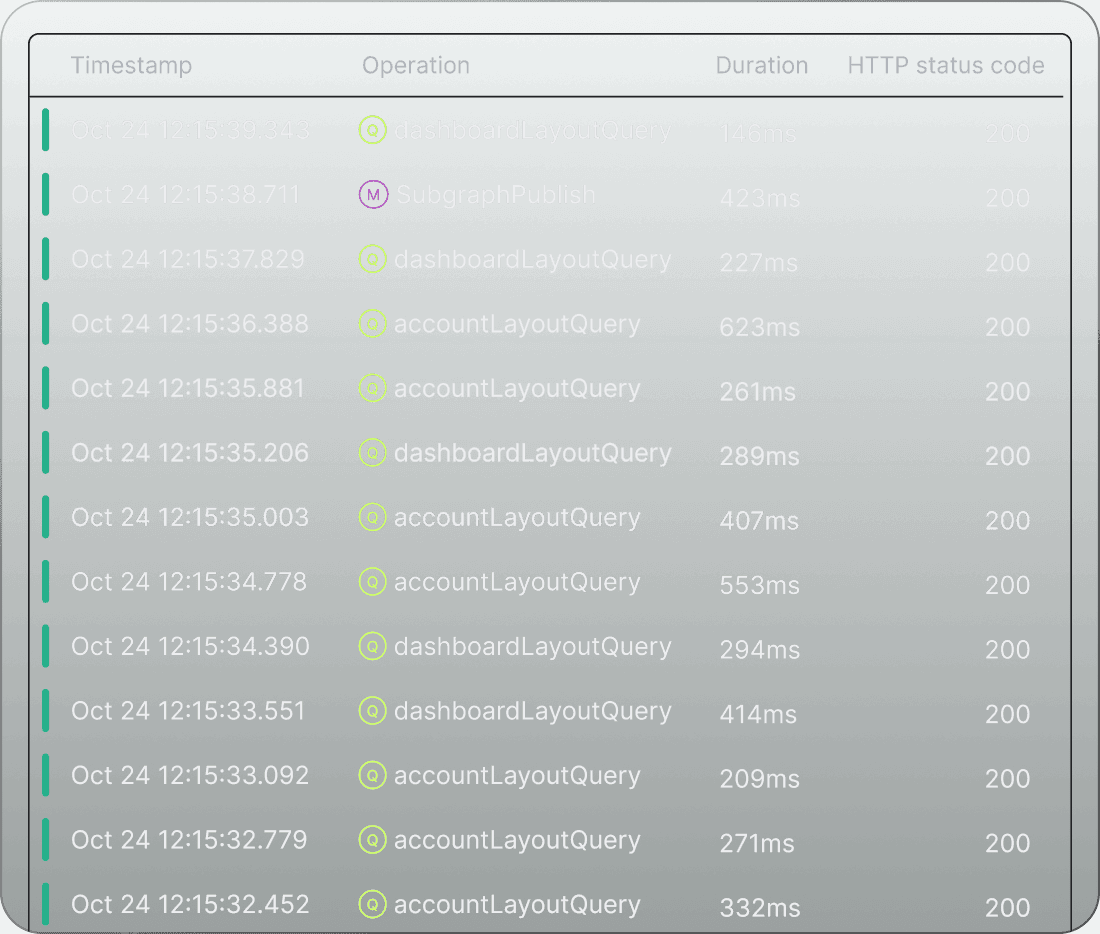Click the query icon beside dashboardLayoutQuery at 12:15:34.390
The width and height of the screenshot is (1100, 934).
click(x=373, y=647)
